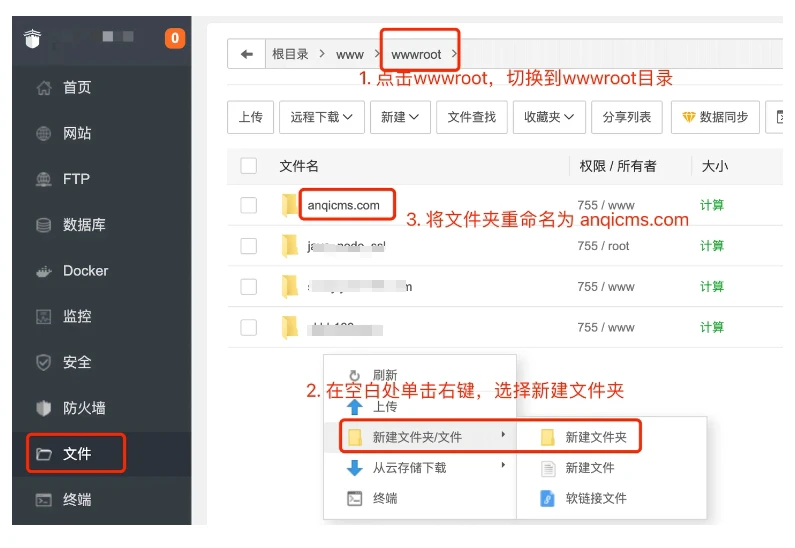Open the 首页 home icon in sidebar
Viewport: 795px width, 548px height.
pos(43,88)
